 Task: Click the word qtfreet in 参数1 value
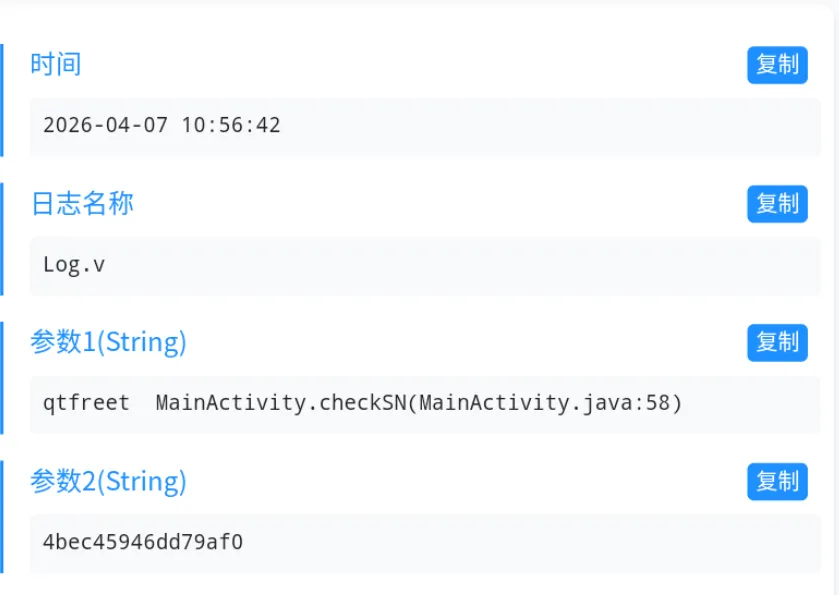[x=86, y=404]
